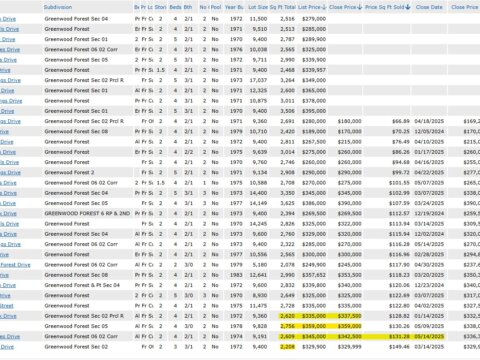Click the $279,000 list price
Image resolution: width=480 pixels, height=360 pixels.
click(314, 19)
